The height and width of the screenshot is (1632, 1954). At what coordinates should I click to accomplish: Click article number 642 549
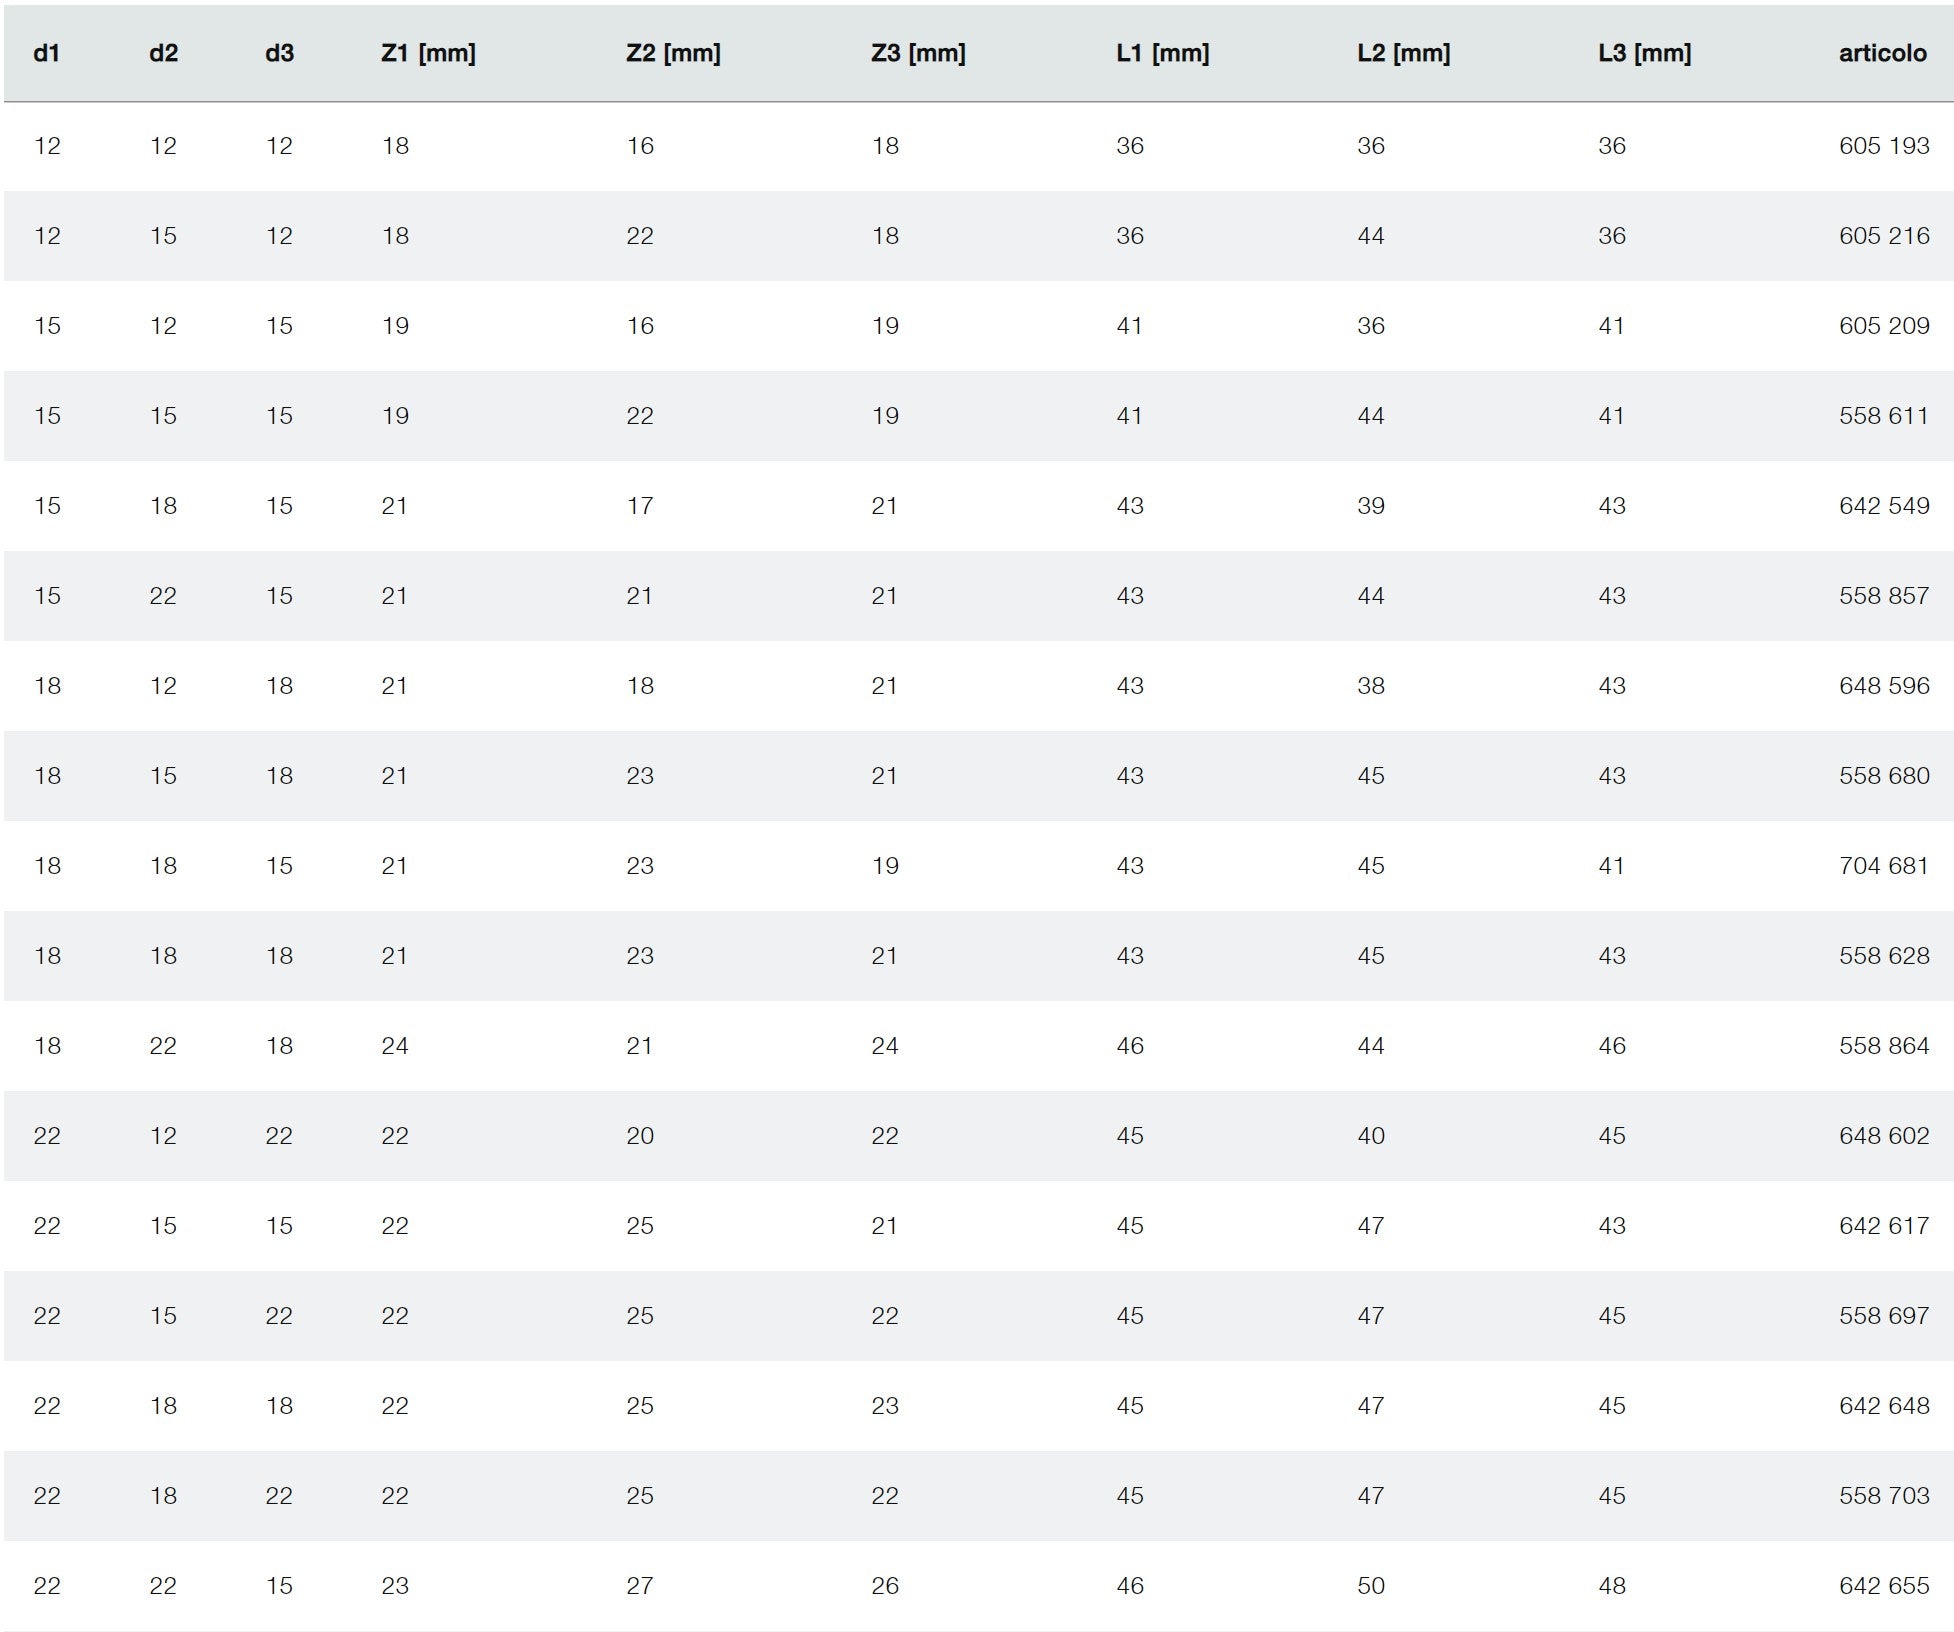(1884, 506)
